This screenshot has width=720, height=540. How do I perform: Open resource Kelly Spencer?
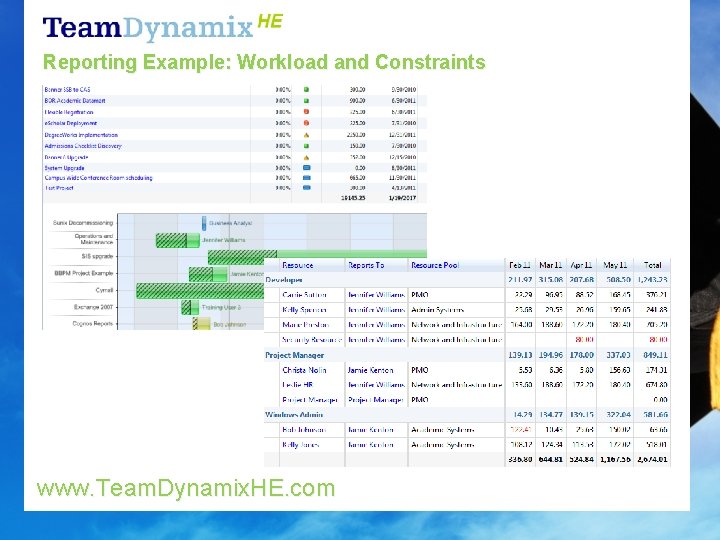coord(304,310)
